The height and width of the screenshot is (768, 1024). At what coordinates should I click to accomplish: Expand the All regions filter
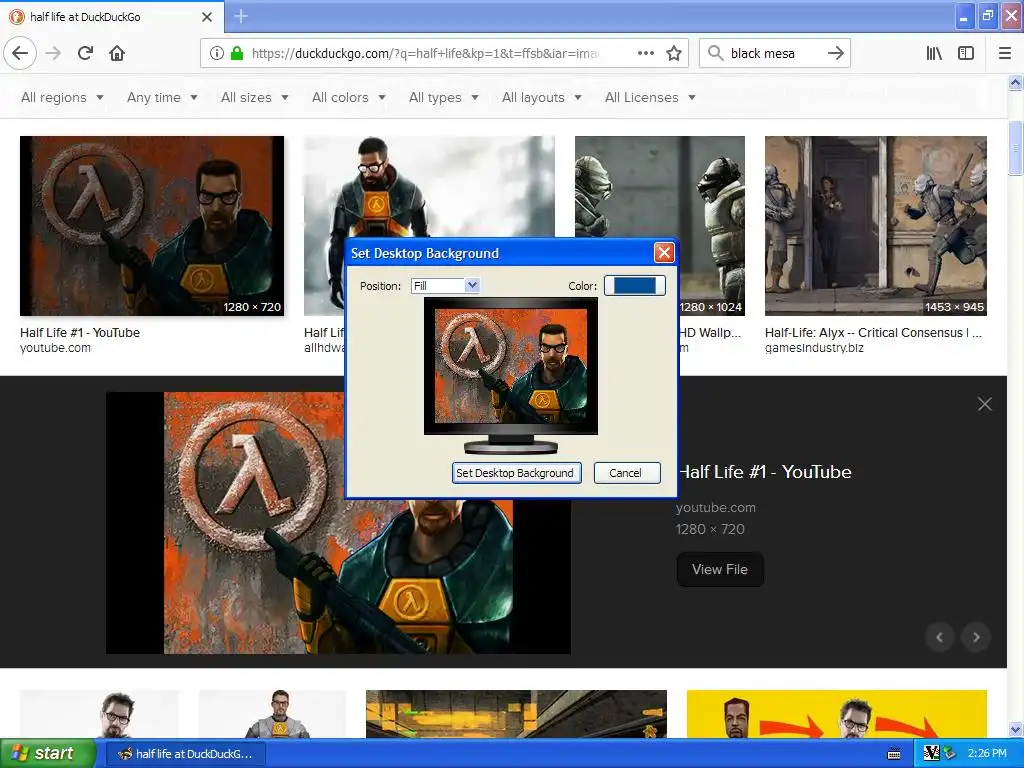click(x=62, y=97)
